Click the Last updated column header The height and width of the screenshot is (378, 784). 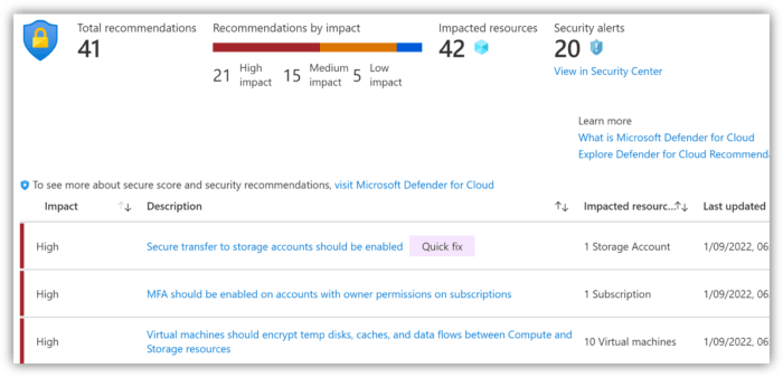click(x=734, y=206)
